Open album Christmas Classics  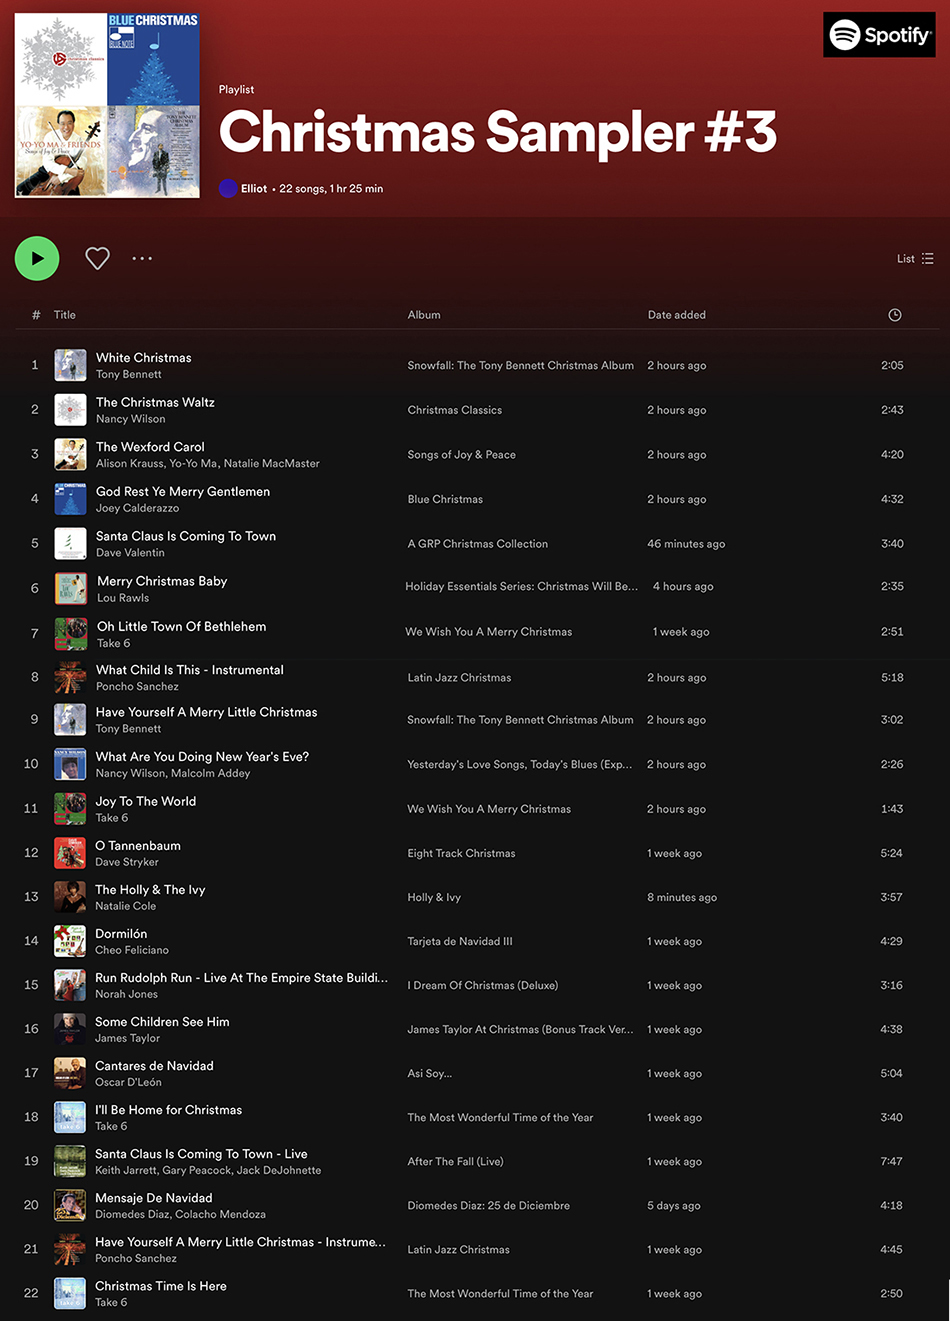click(455, 410)
